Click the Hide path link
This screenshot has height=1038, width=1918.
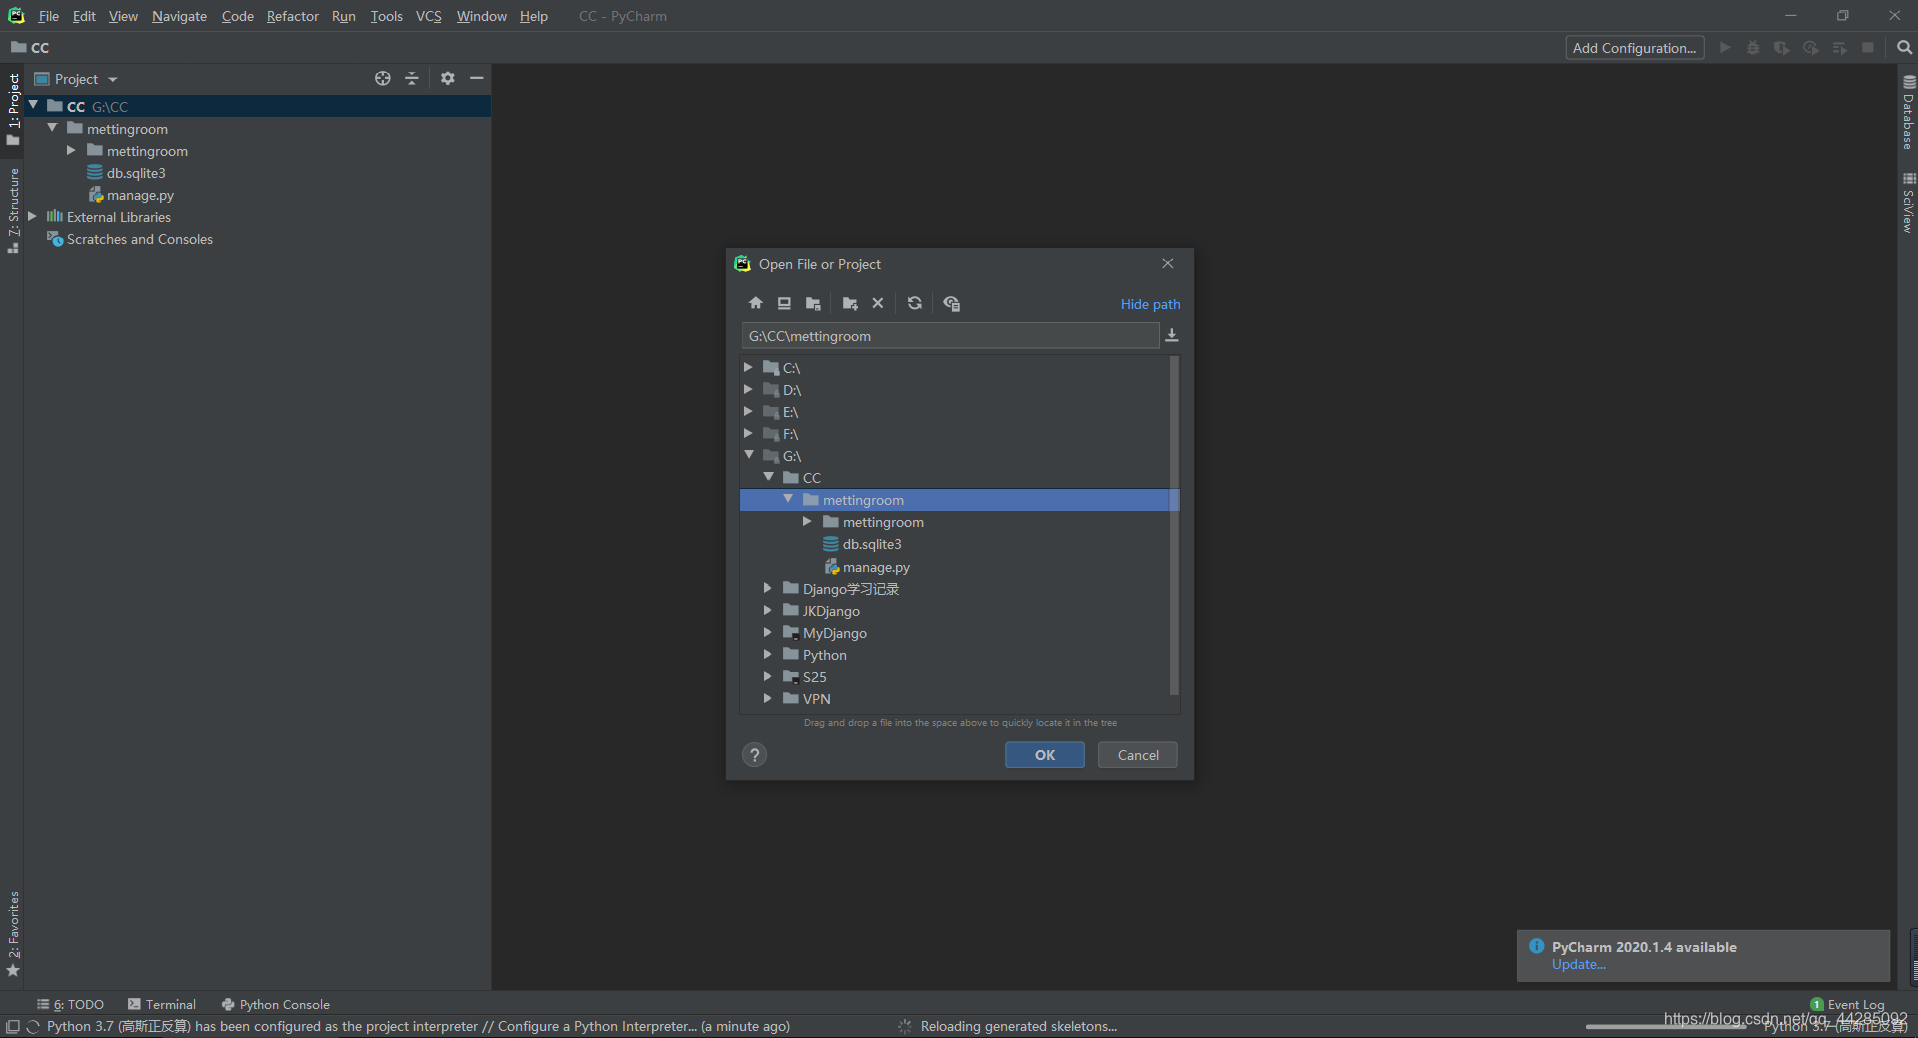(x=1150, y=304)
